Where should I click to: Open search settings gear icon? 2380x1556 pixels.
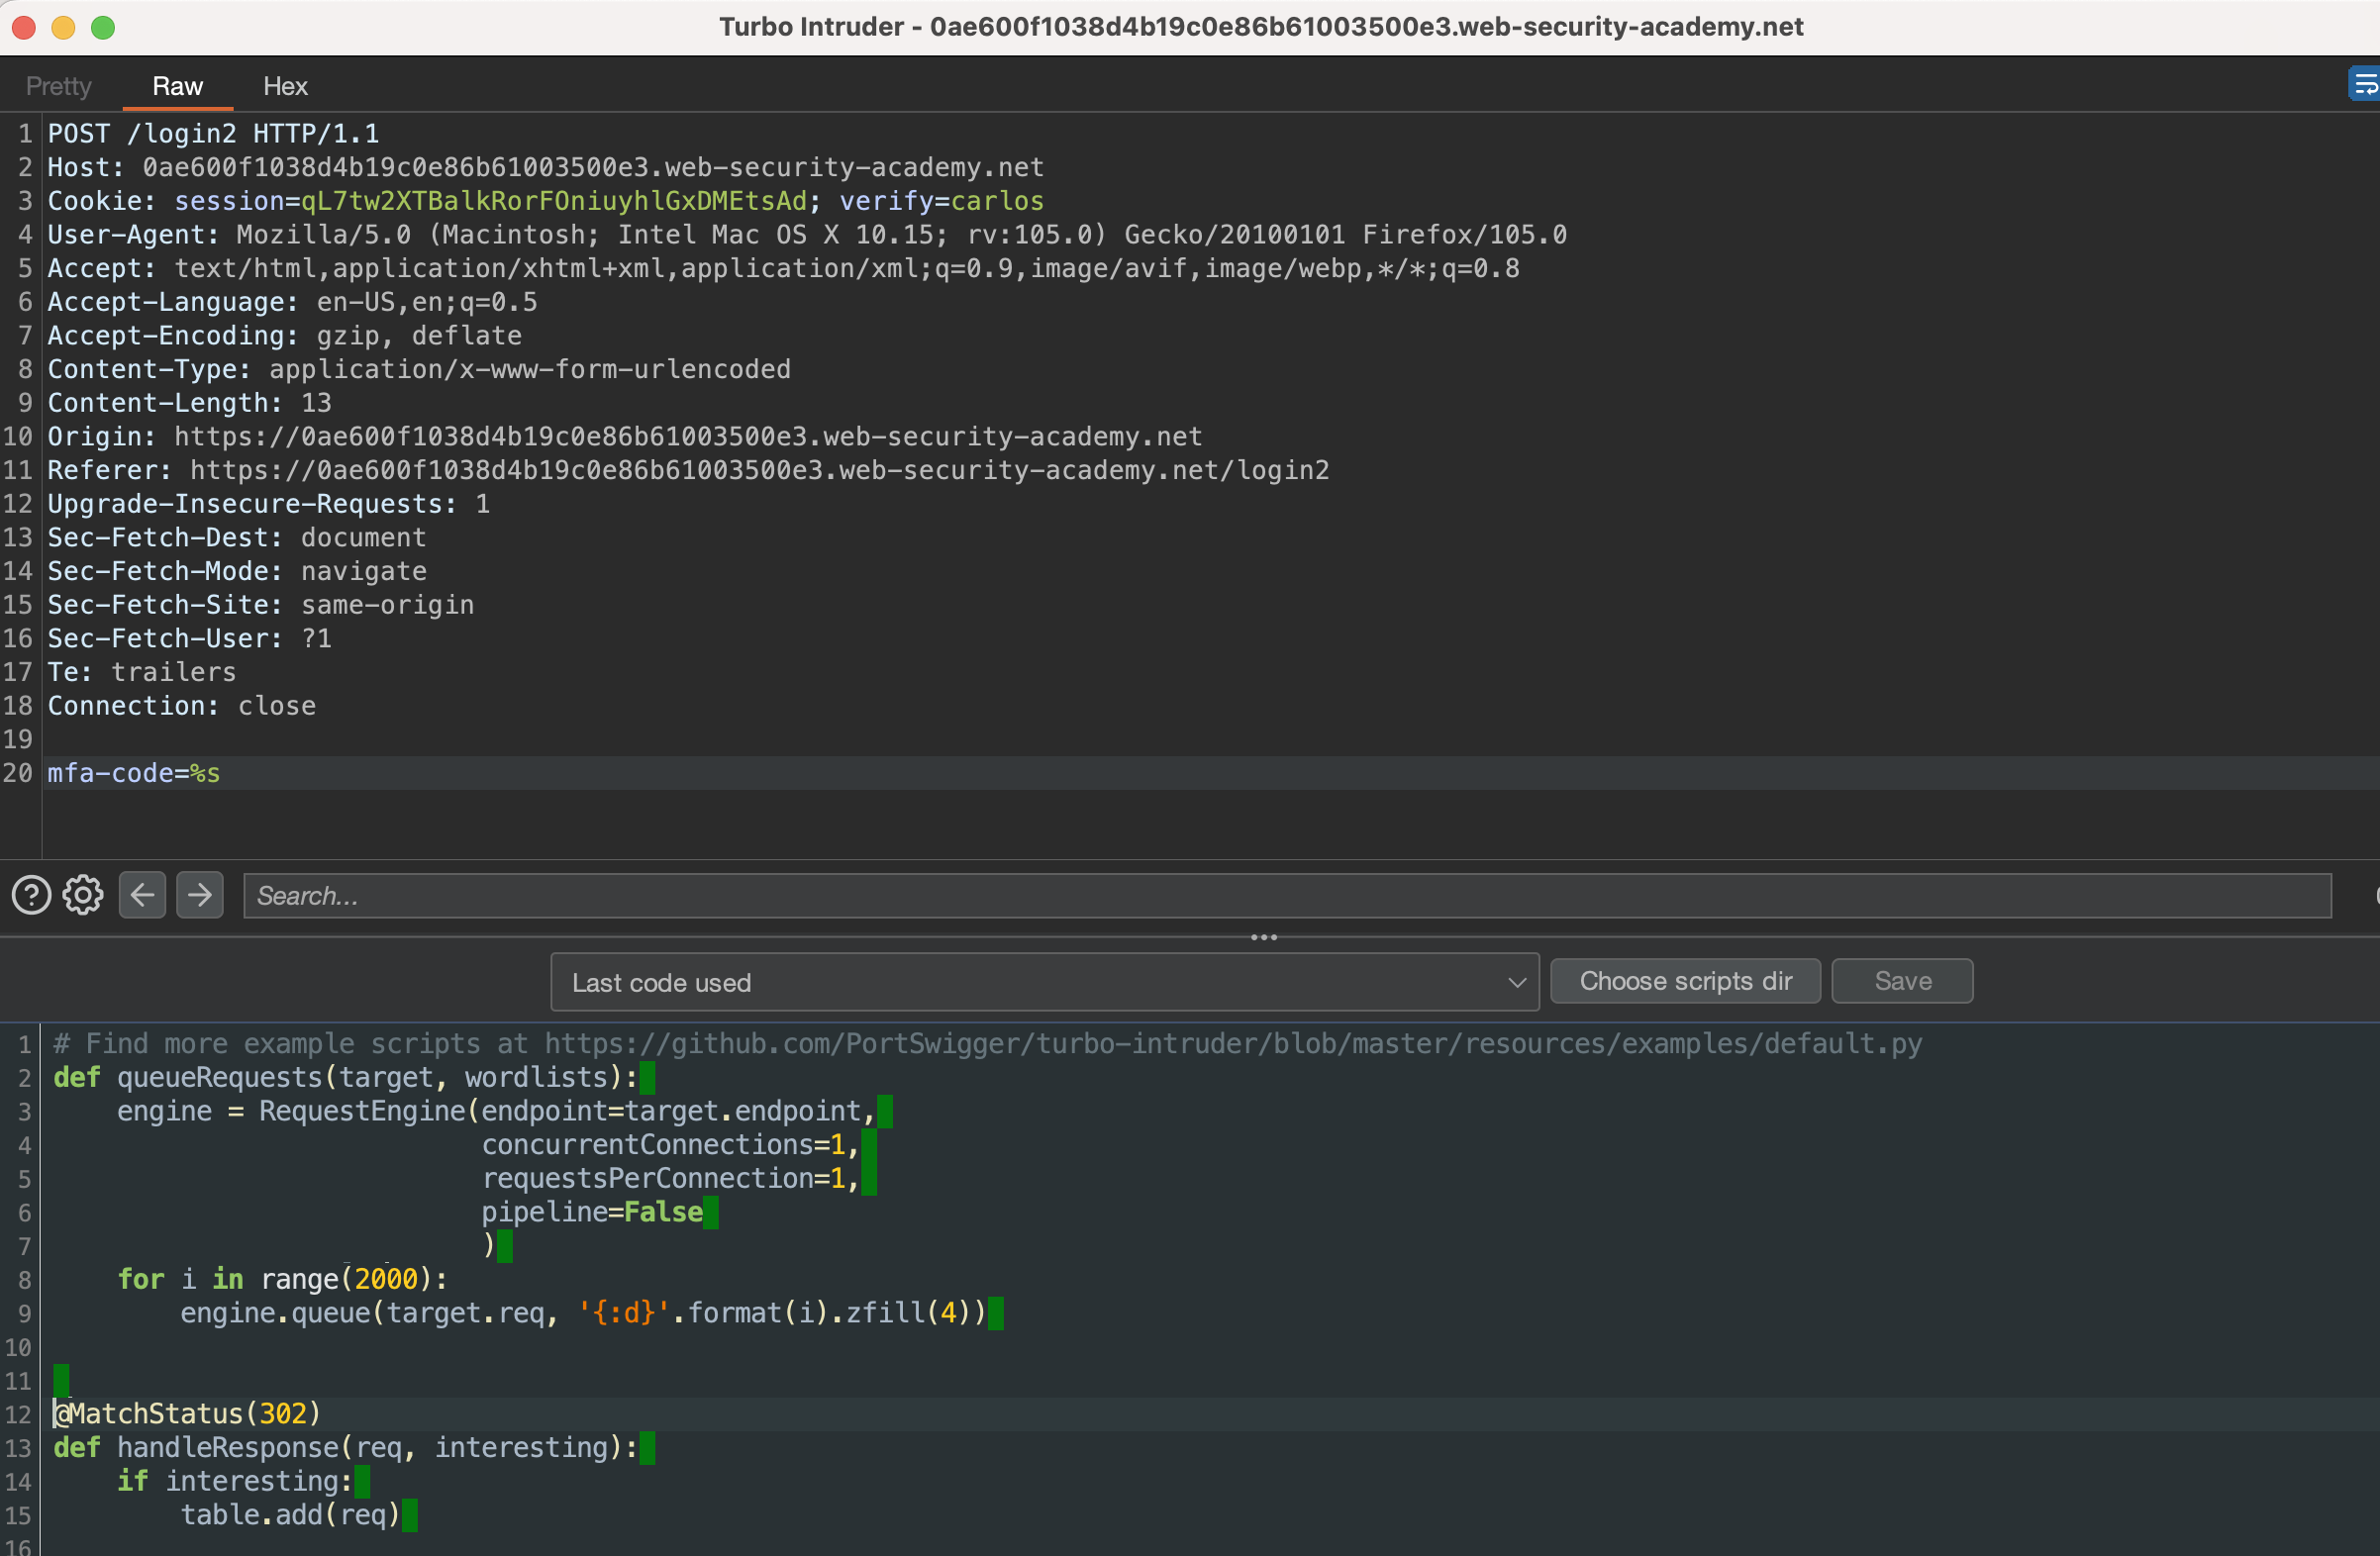(x=83, y=895)
